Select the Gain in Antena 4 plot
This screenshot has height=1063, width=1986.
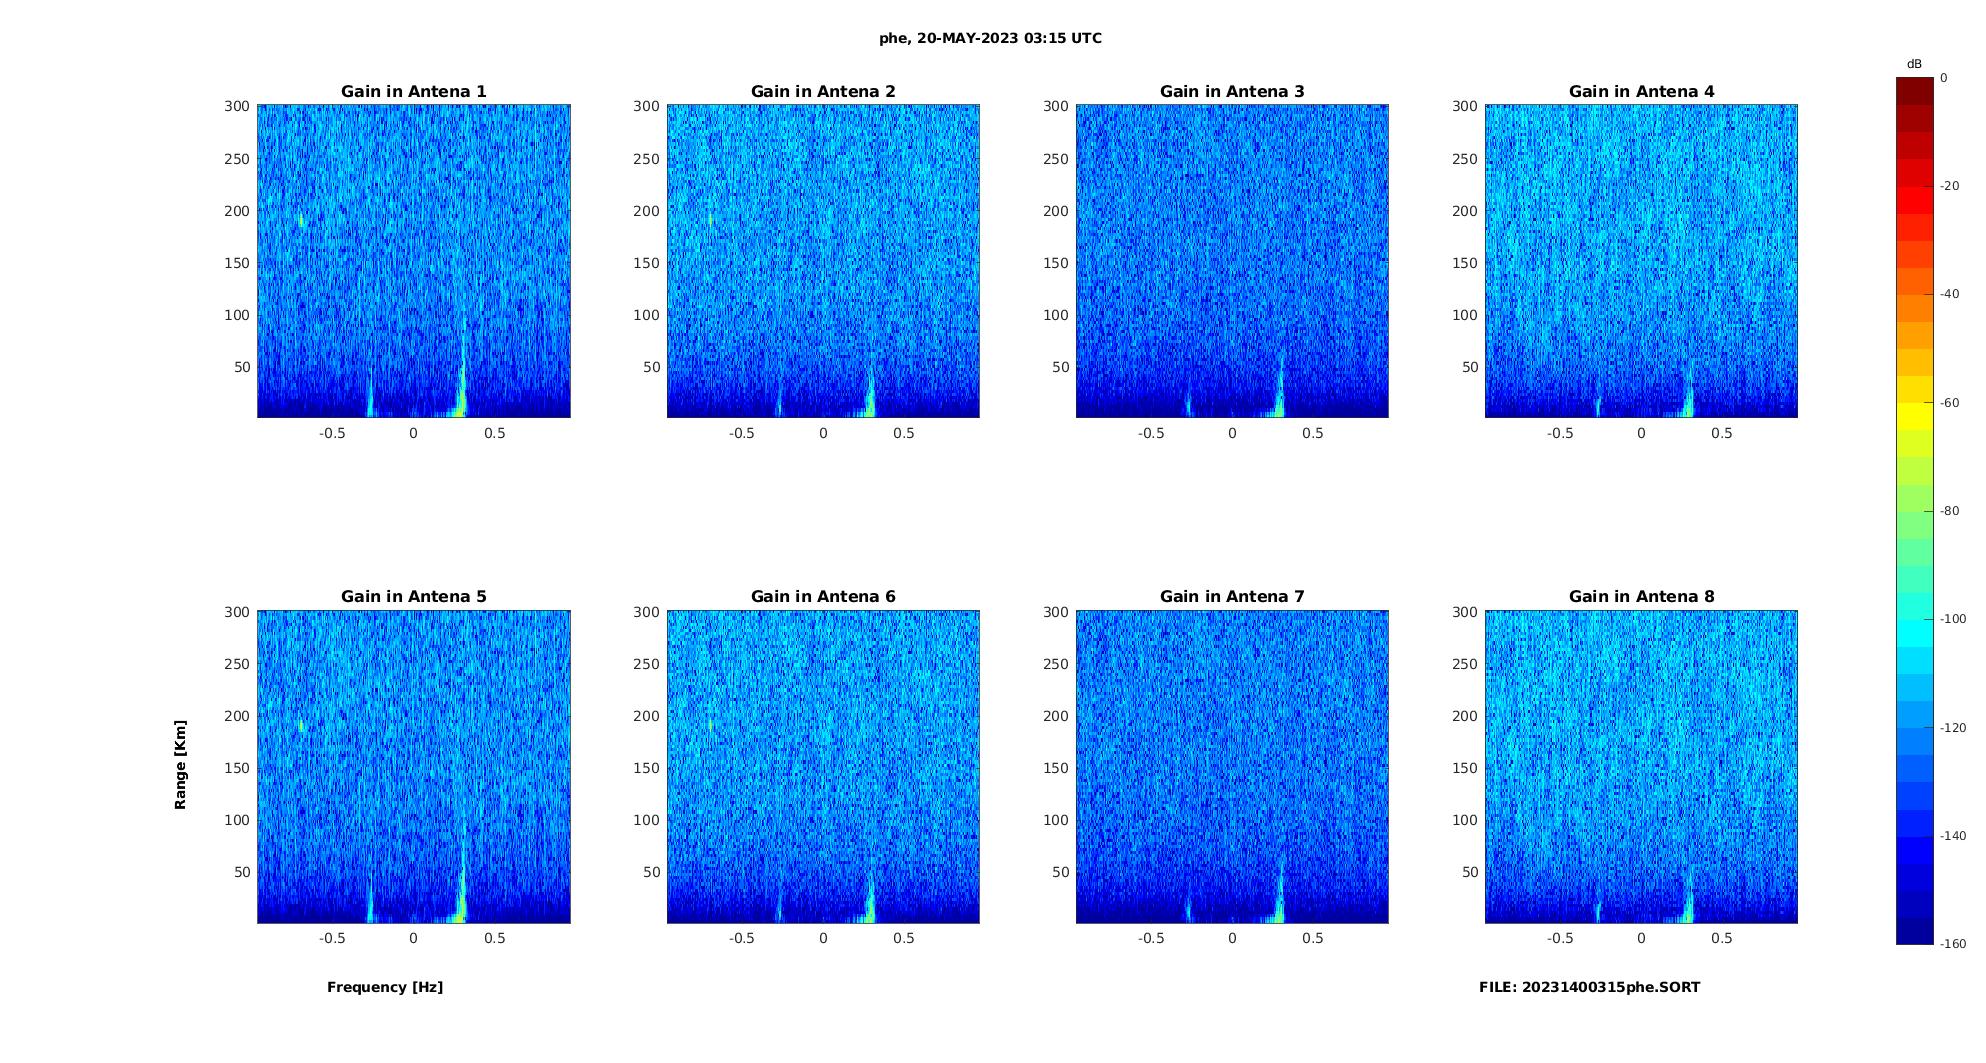click(x=1641, y=261)
